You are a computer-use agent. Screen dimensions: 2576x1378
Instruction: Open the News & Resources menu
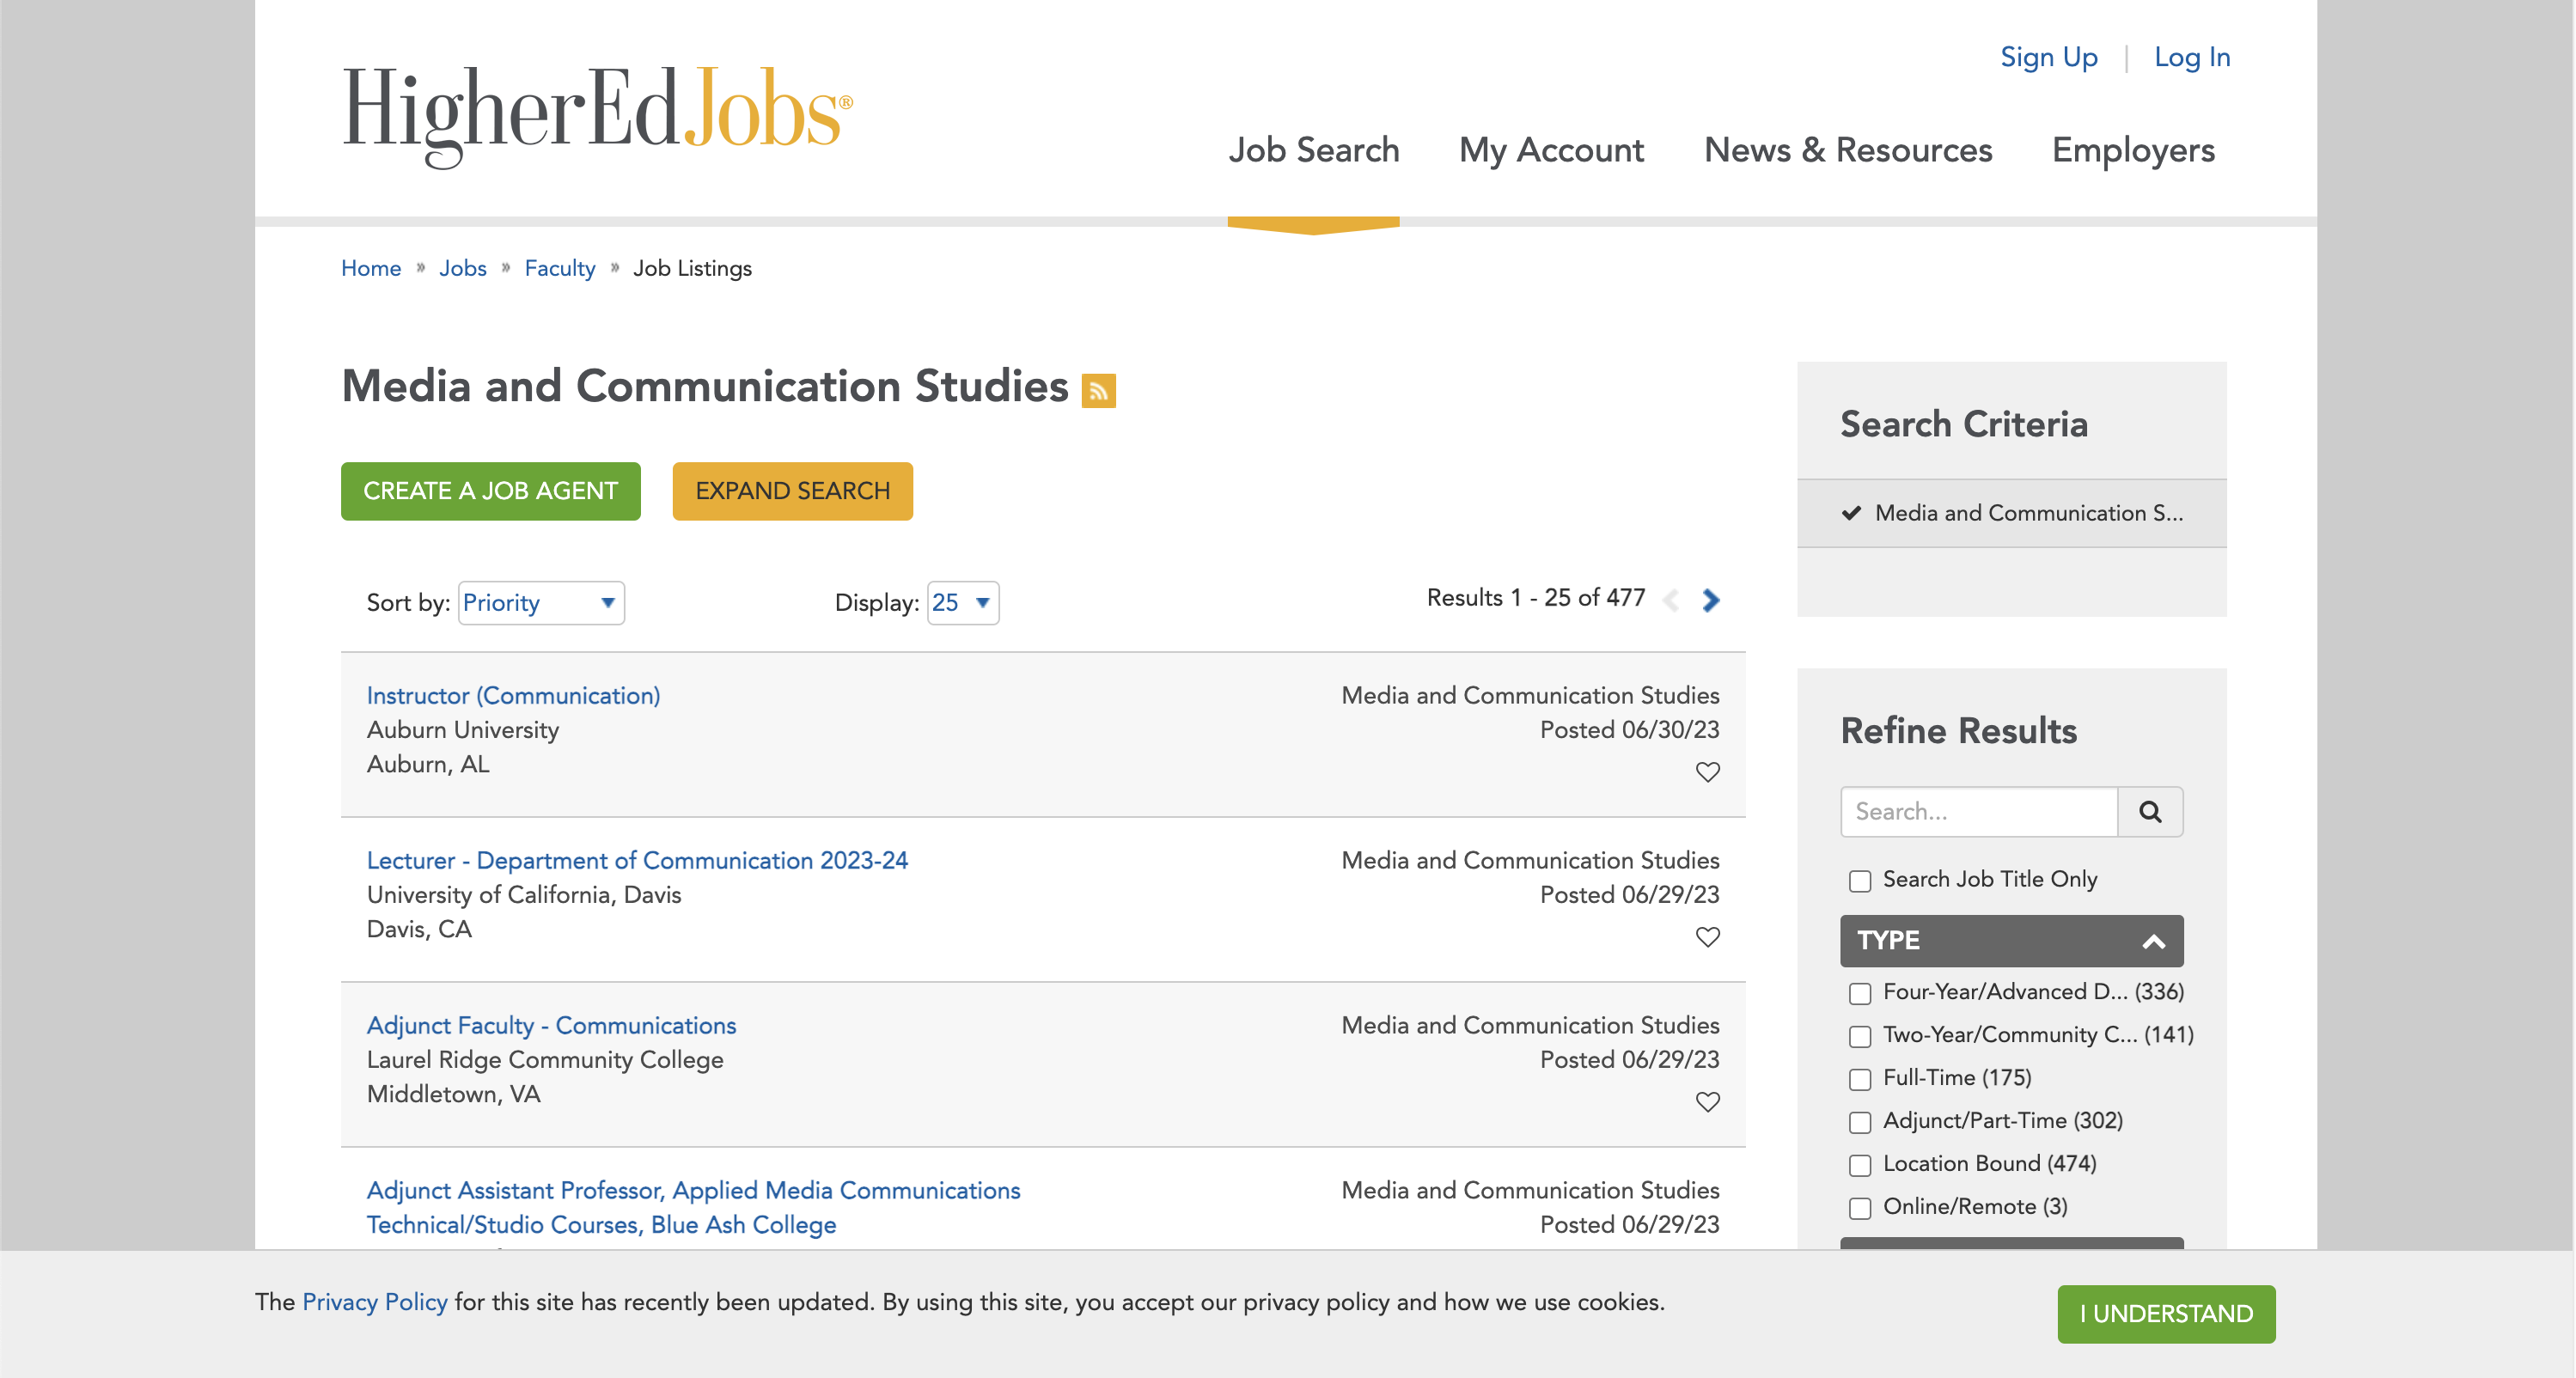coord(1847,151)
